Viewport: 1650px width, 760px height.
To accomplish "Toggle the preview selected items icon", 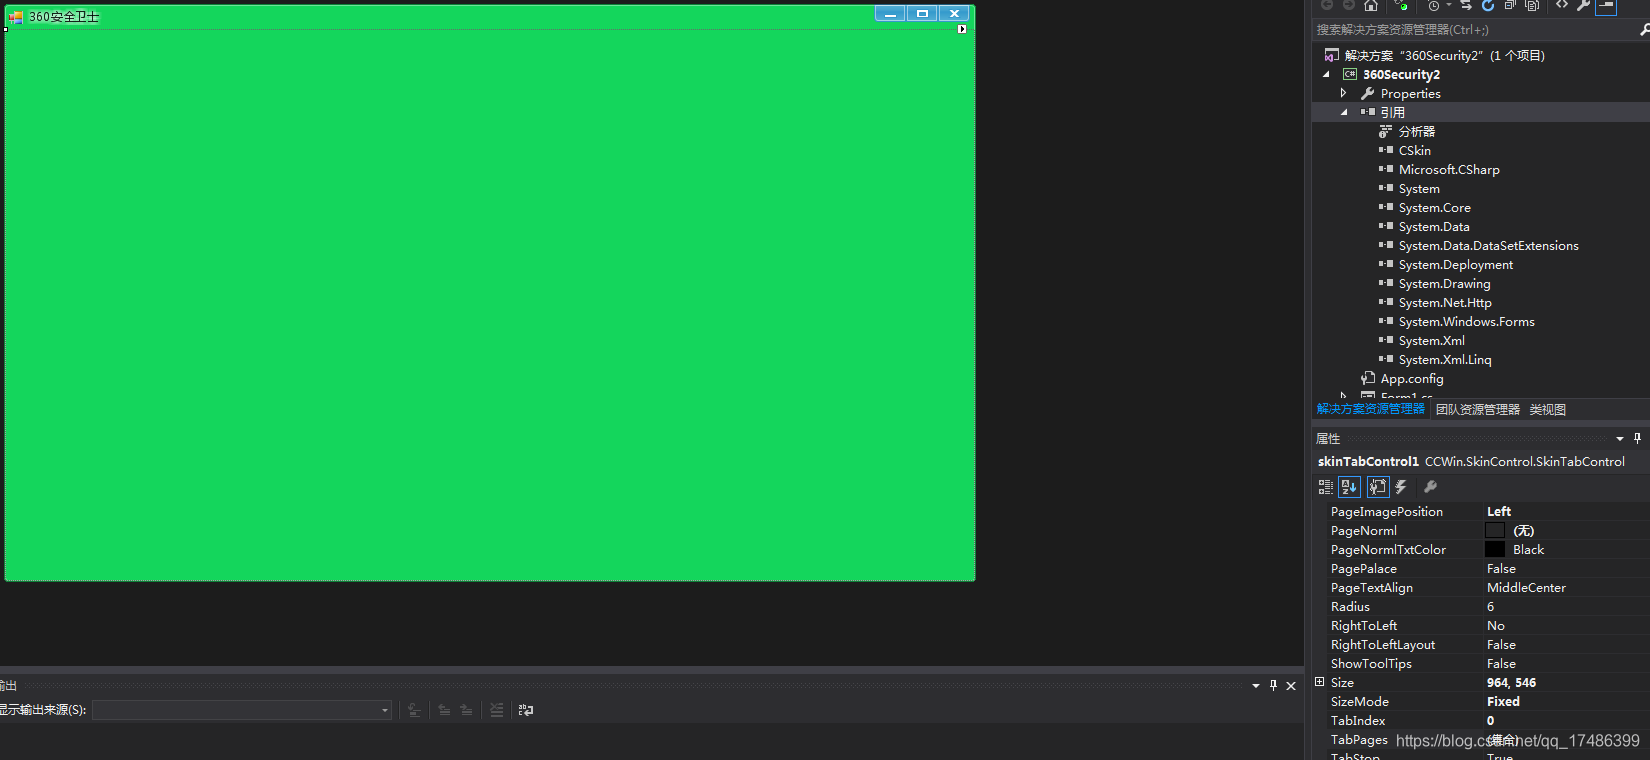I will [1606, 6].
